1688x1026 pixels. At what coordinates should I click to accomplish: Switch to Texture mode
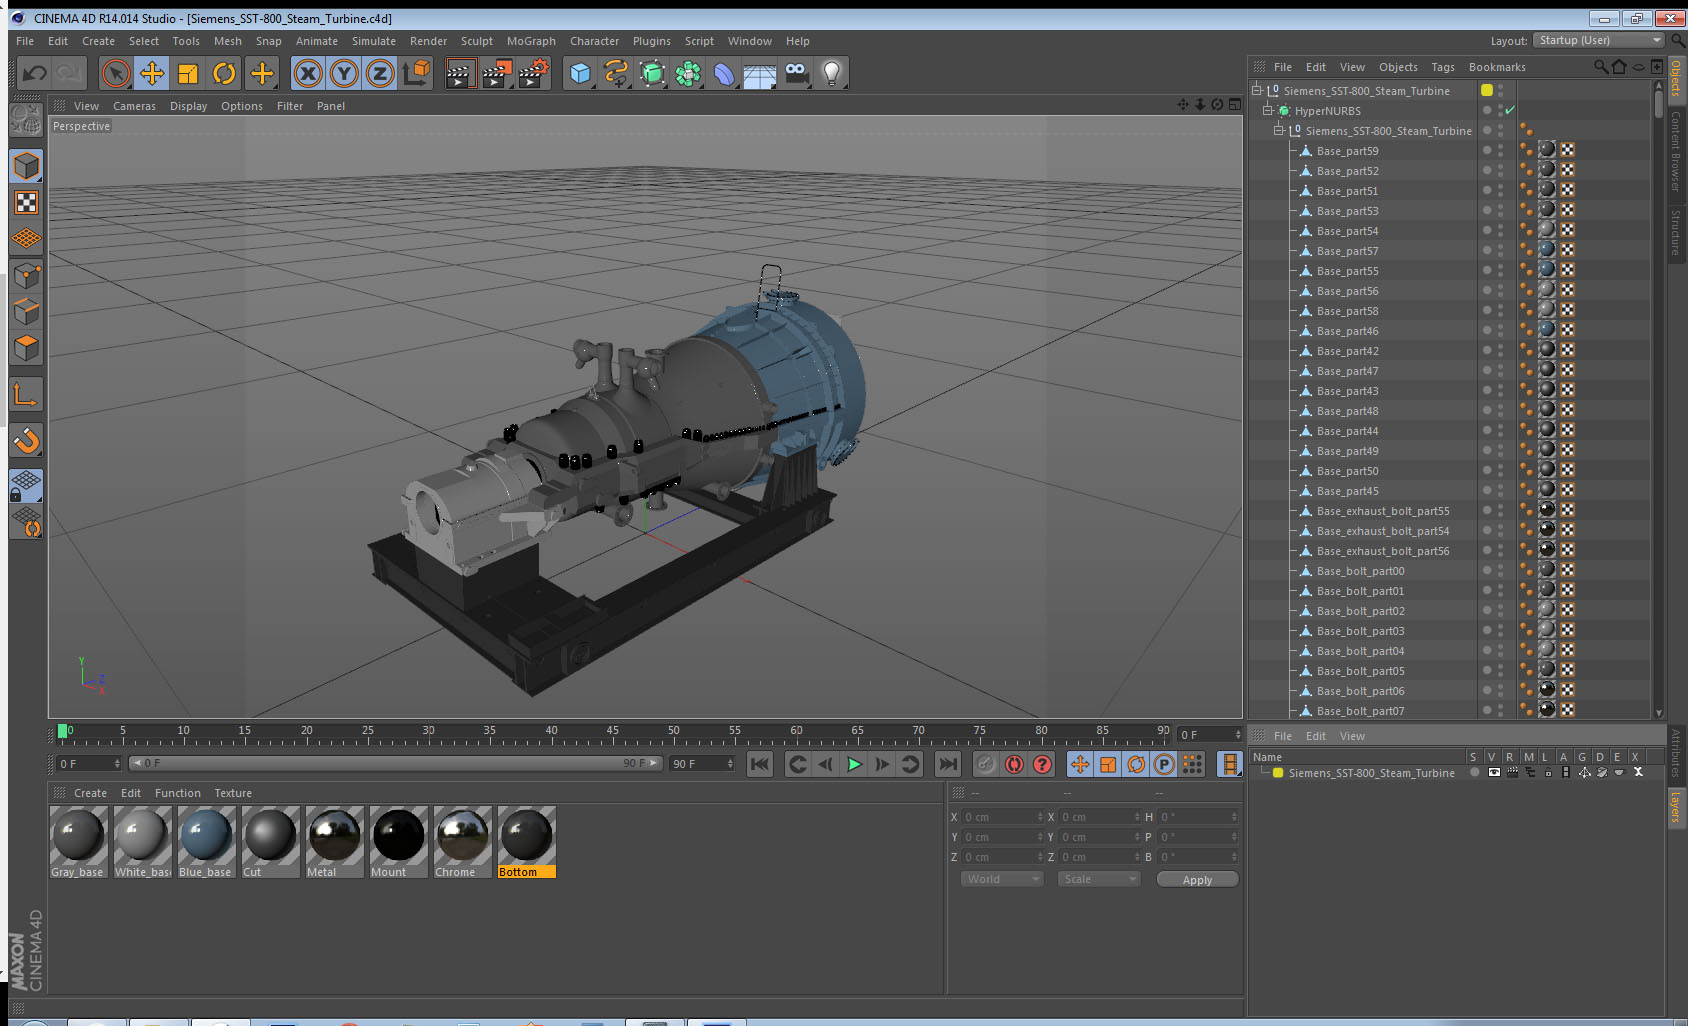coord(26,203)
